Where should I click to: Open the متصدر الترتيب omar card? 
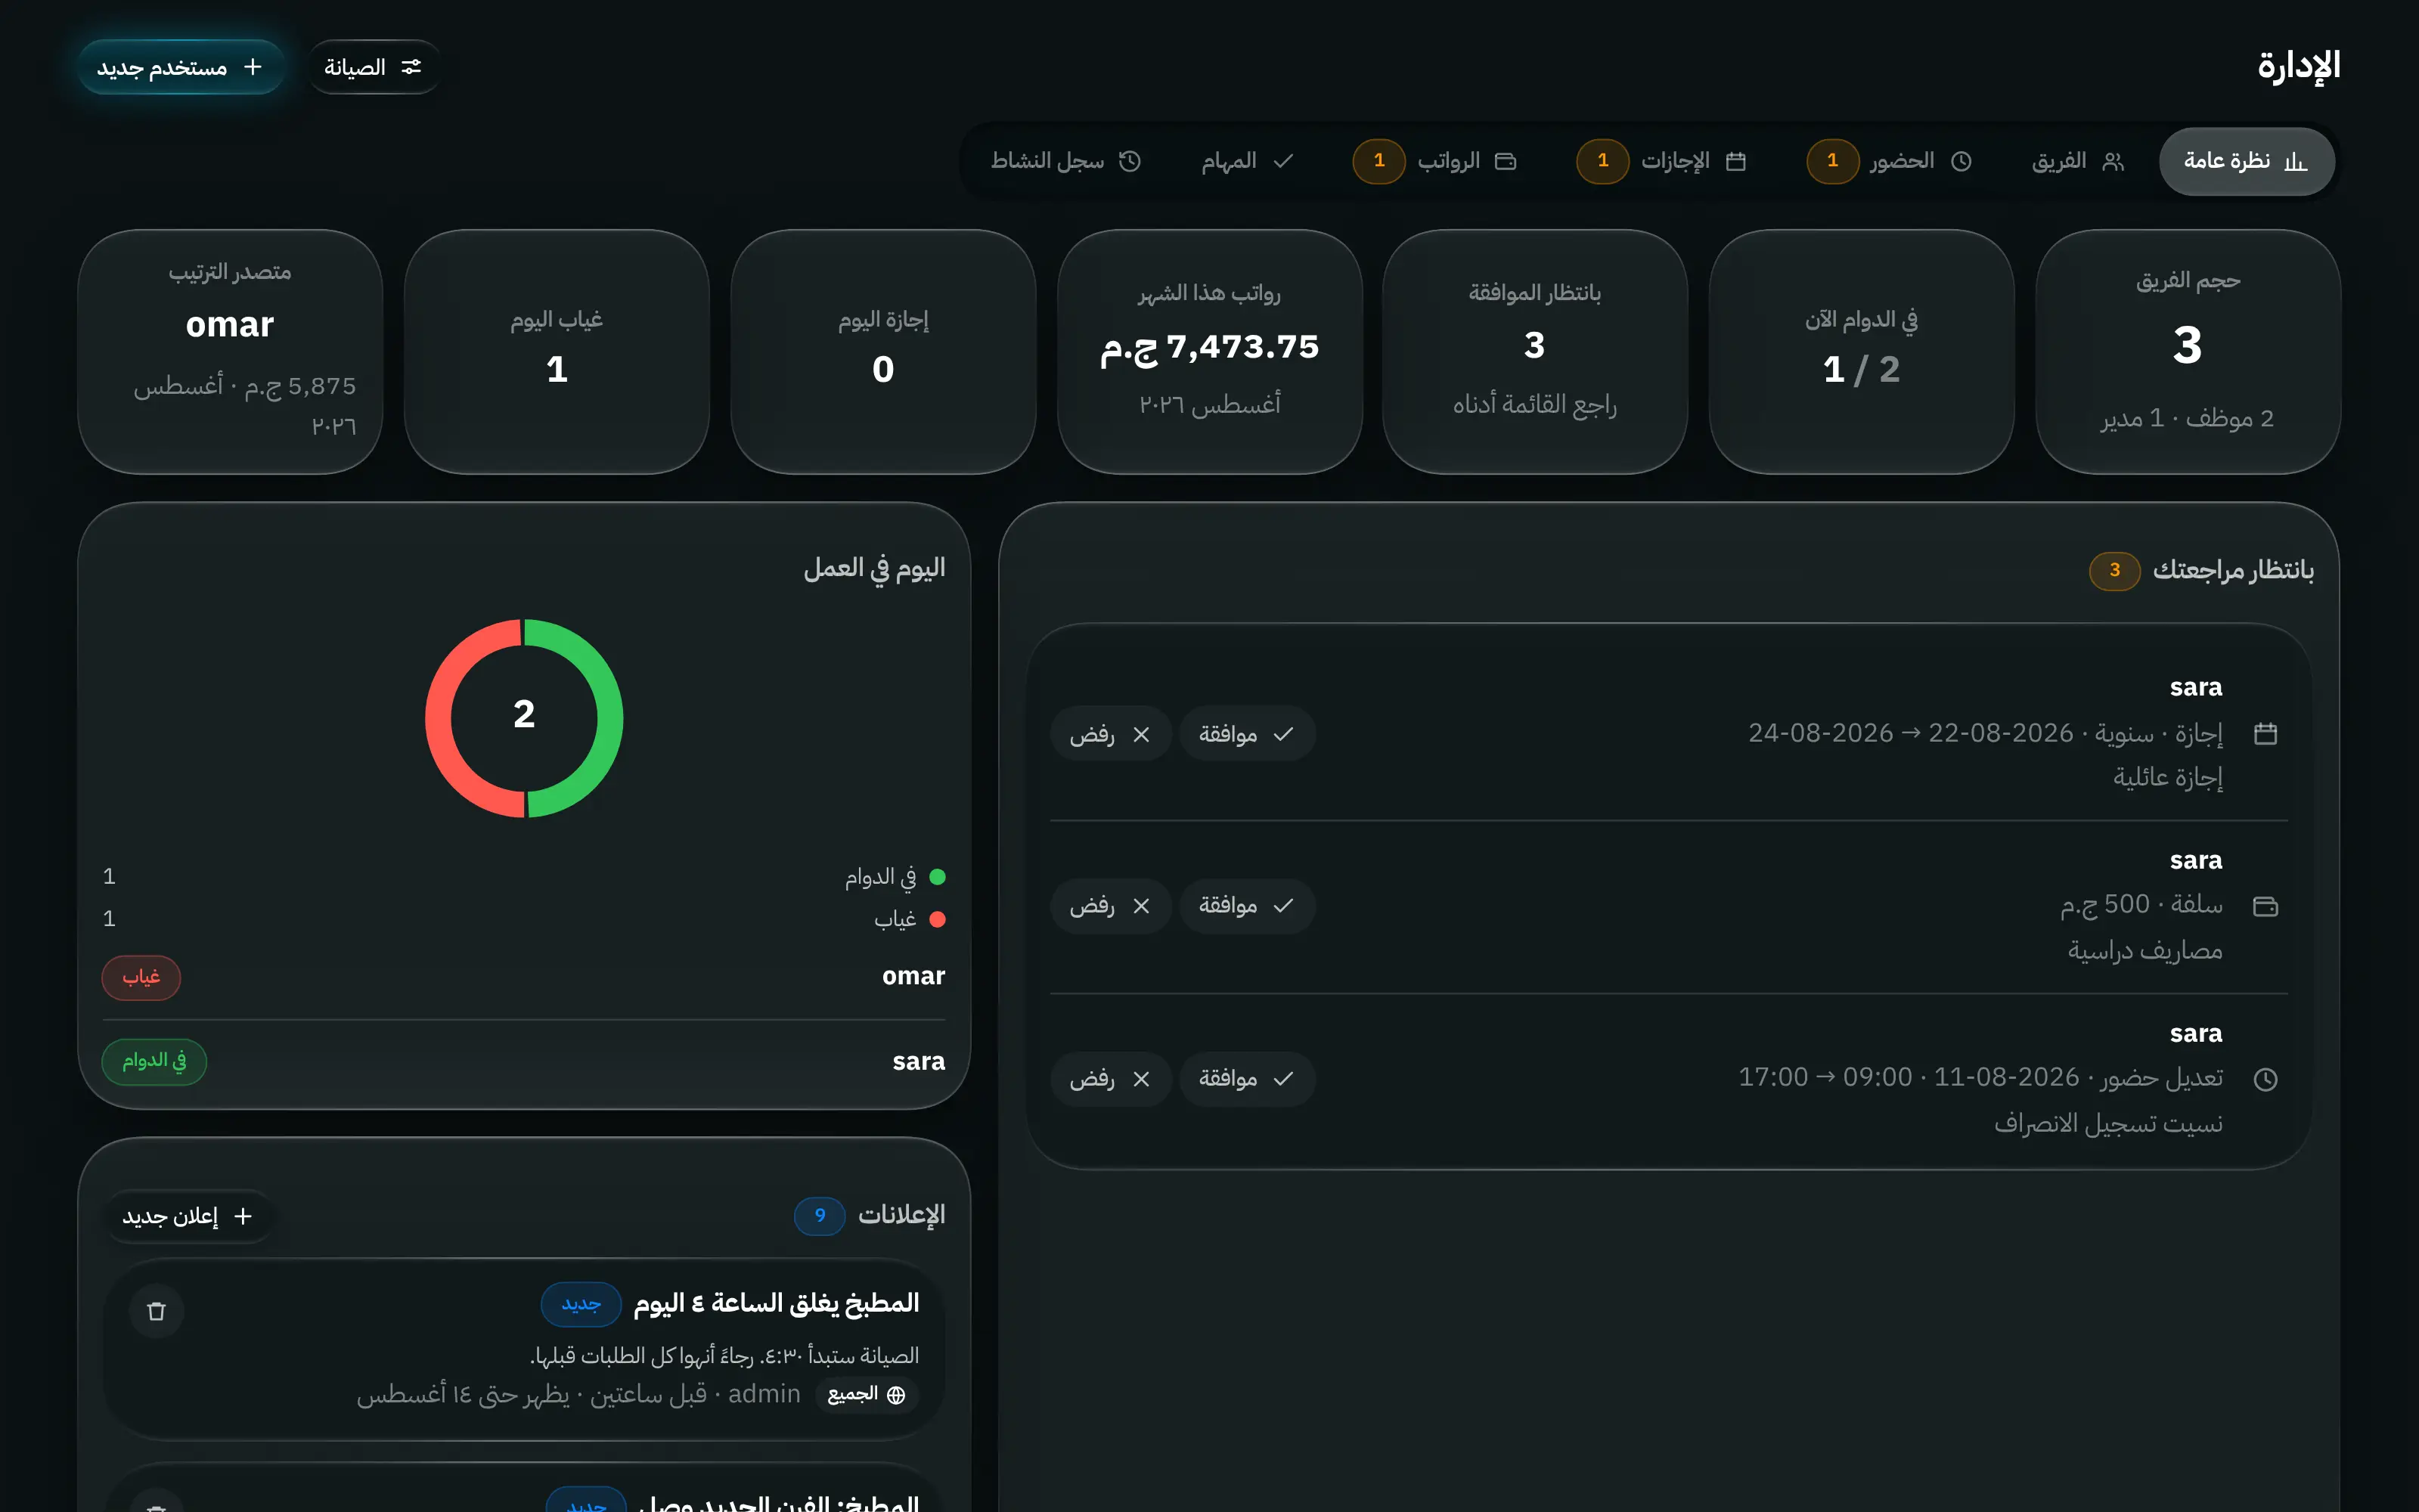[230, 352]
